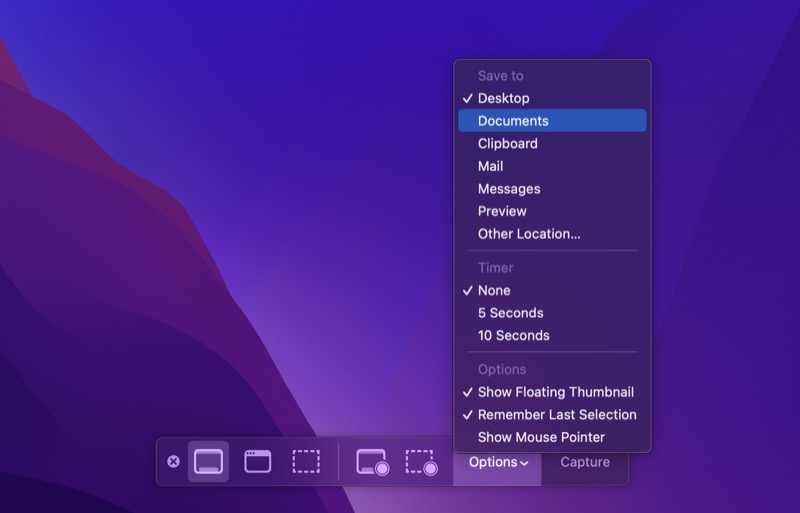This screenshot has width=800, height=513.
Task: Collapse the Options dropdown menu
Action: [x=497, y=462]
